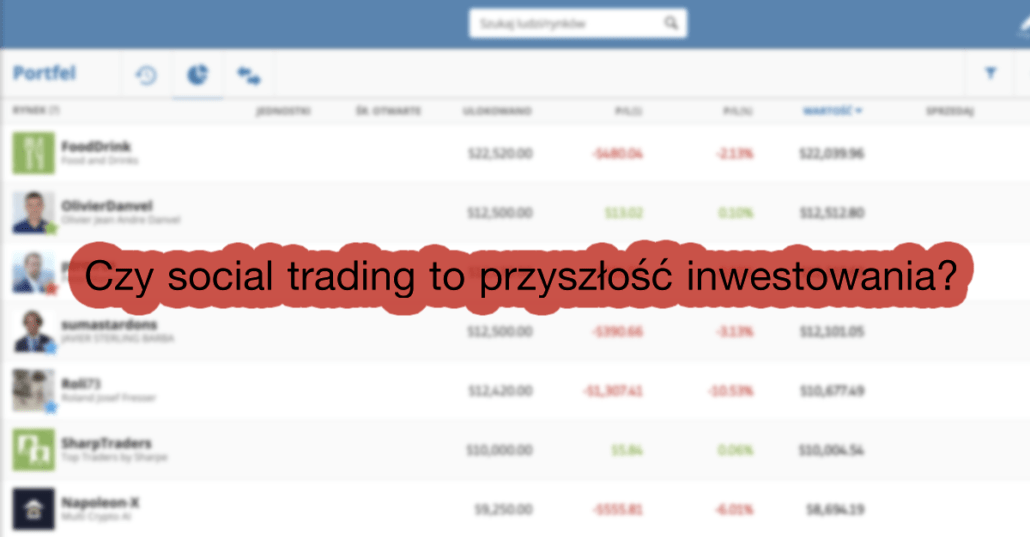
Task: Open sumastardons trader profile photo
Action: 34,331
